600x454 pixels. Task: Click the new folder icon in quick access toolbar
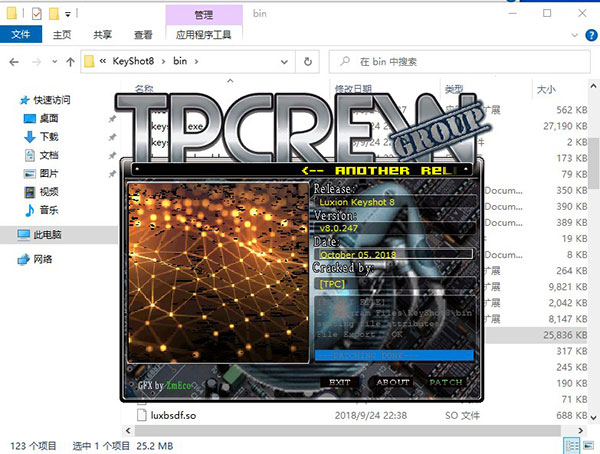pos(54,15)
